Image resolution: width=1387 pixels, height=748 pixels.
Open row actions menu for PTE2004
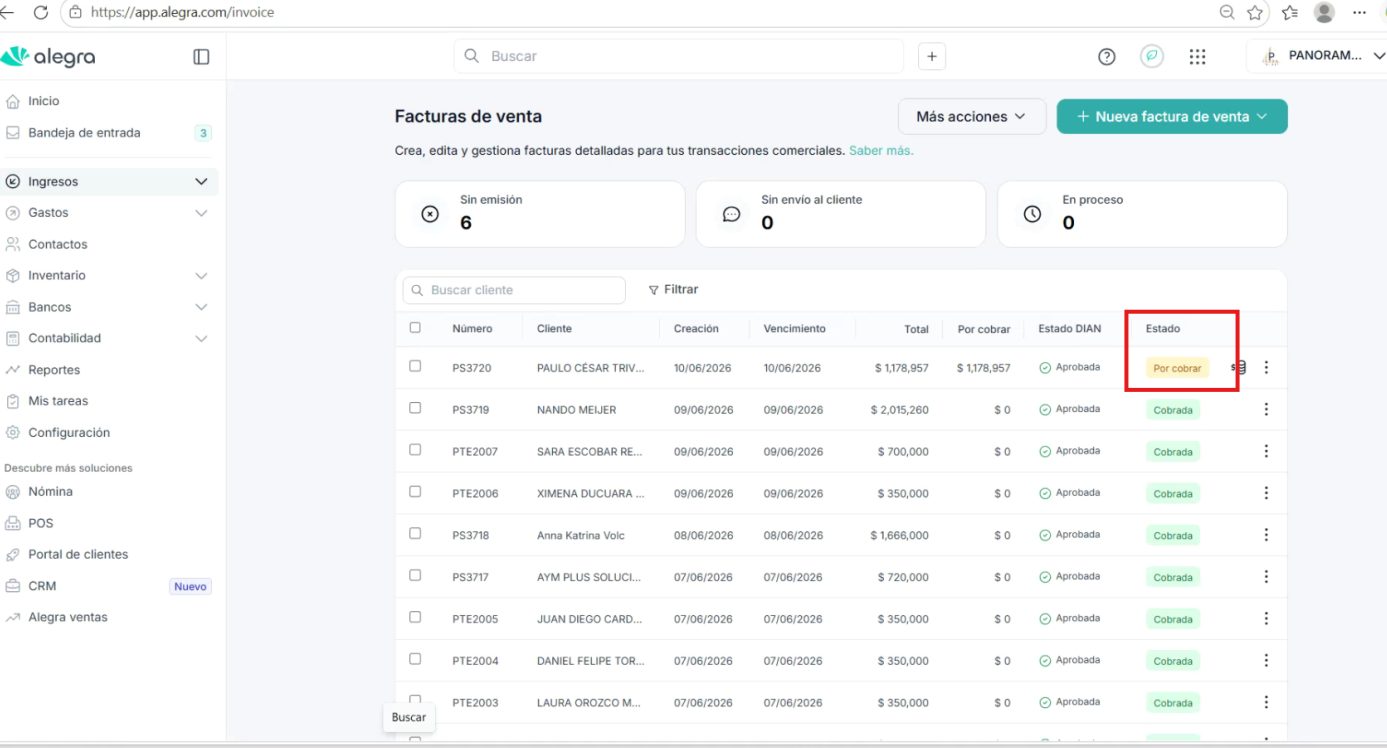point(1266,661)
